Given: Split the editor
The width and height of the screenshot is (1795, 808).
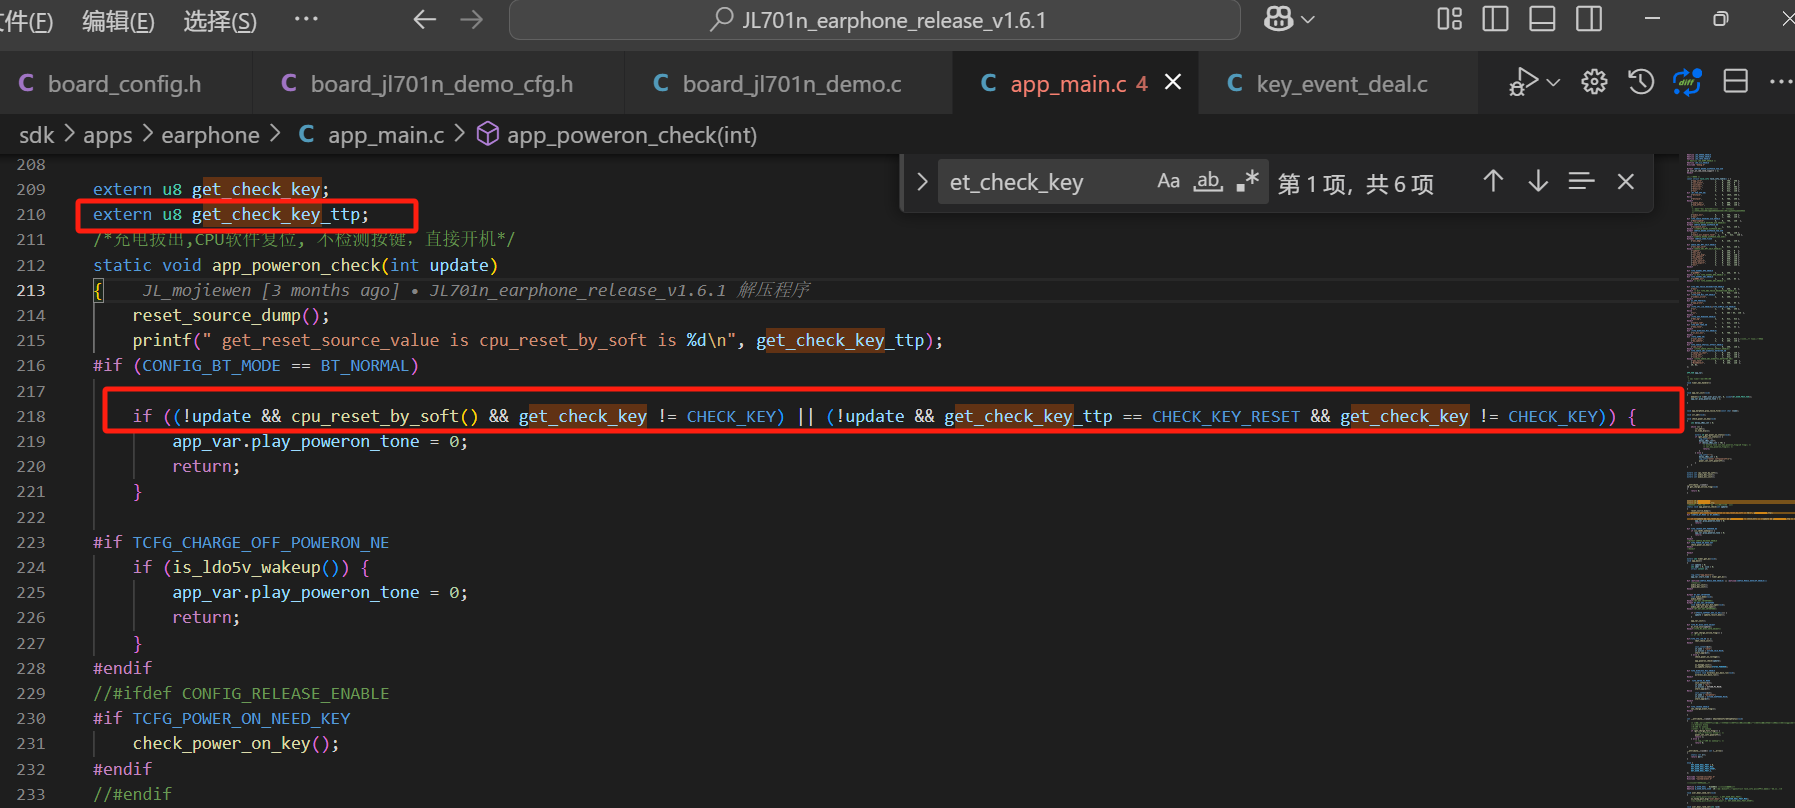Looking at the screenshot, I should click(x=1736, y=82).
